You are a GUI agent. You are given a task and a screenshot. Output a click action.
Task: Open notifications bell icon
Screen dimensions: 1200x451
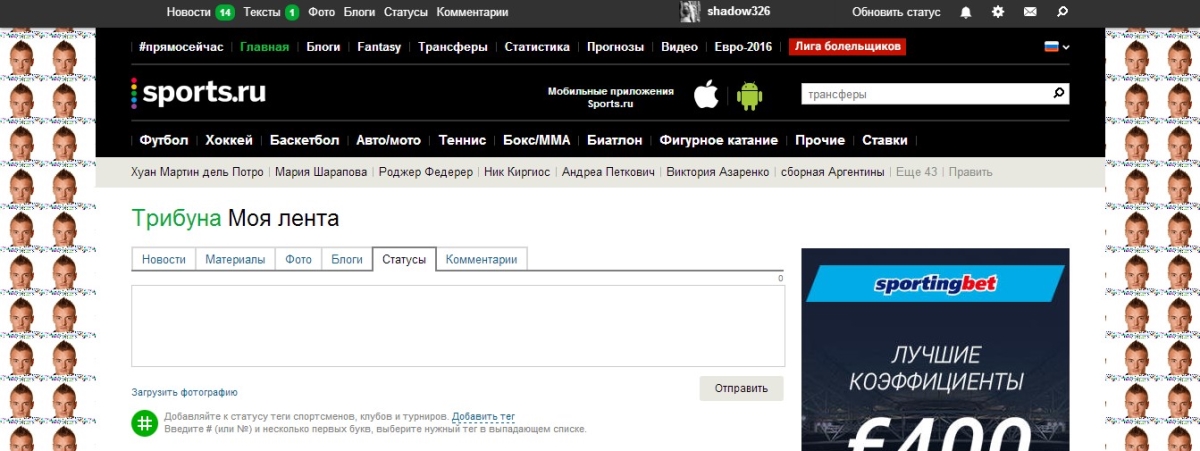coord(965,13)
